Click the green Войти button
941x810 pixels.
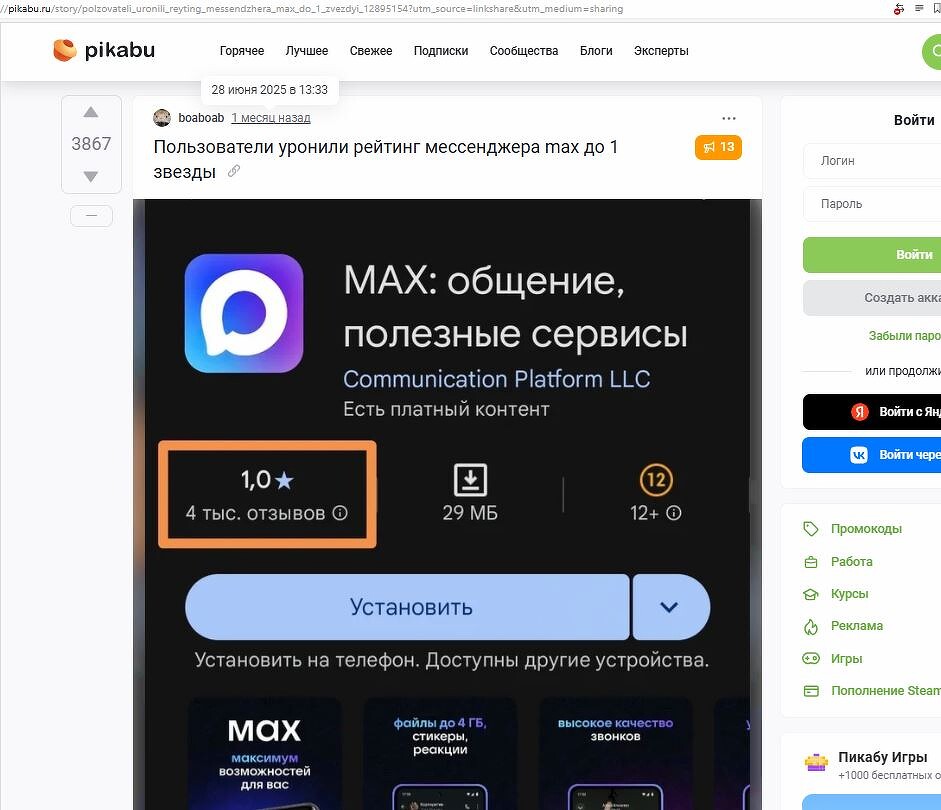[x=872, y=255]
